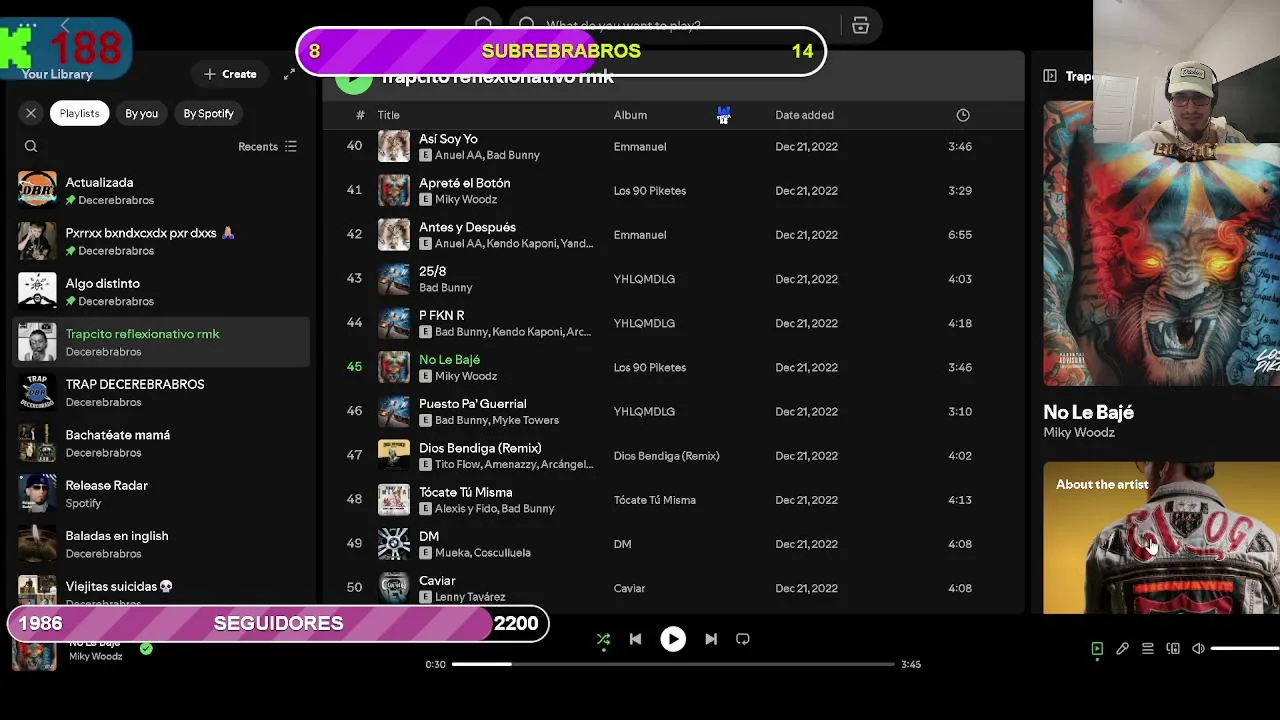
Task: Open the No Le Bajé title in side panel
Action: [x=1088, y=412]
